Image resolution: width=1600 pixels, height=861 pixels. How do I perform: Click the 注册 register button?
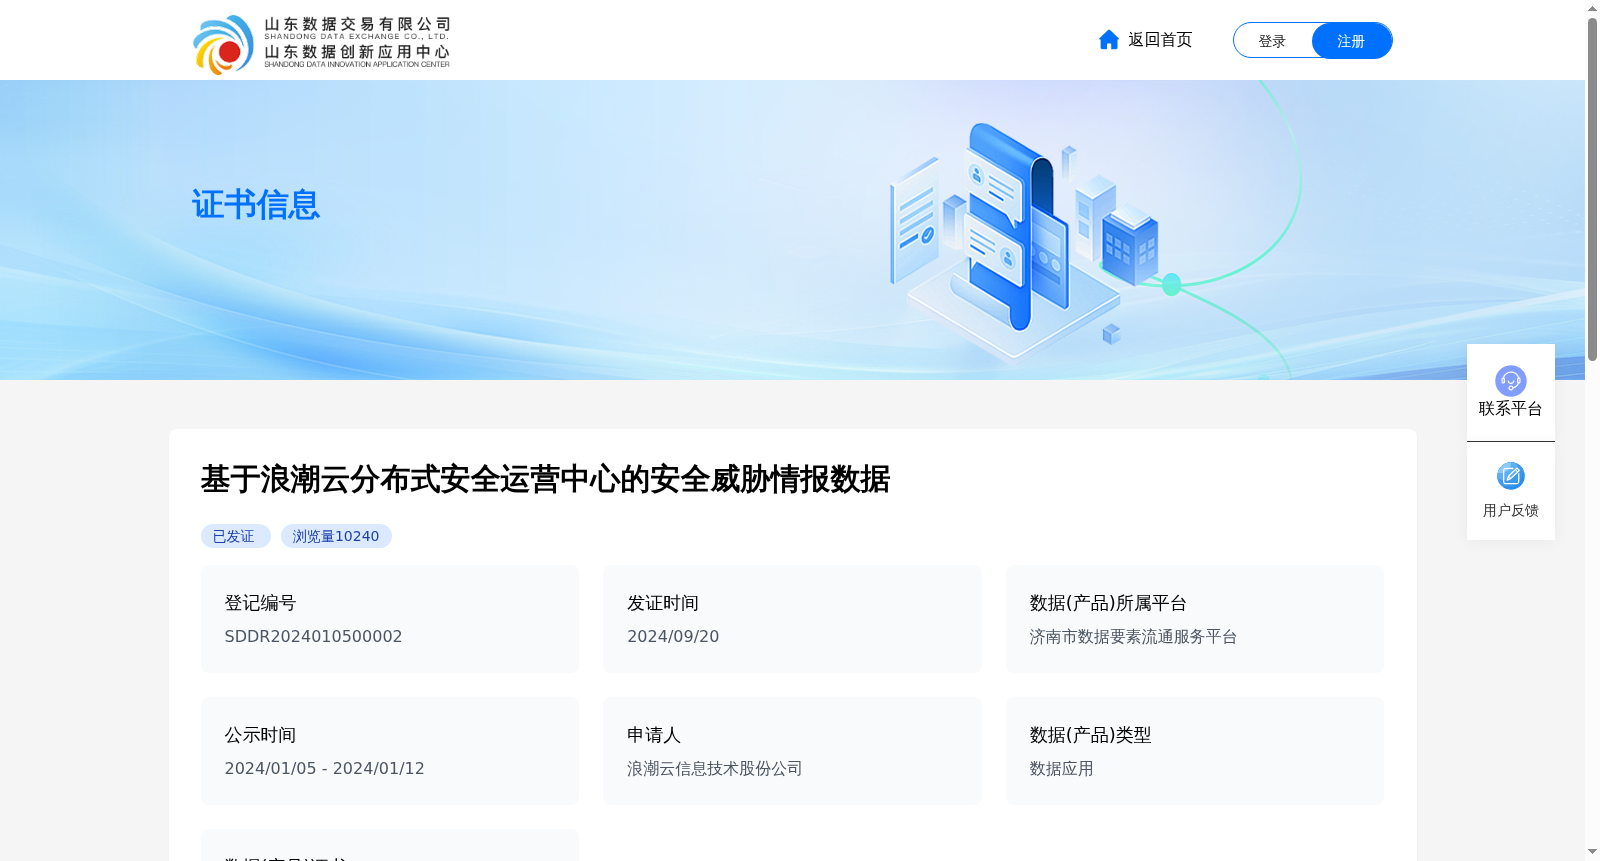1351,41
